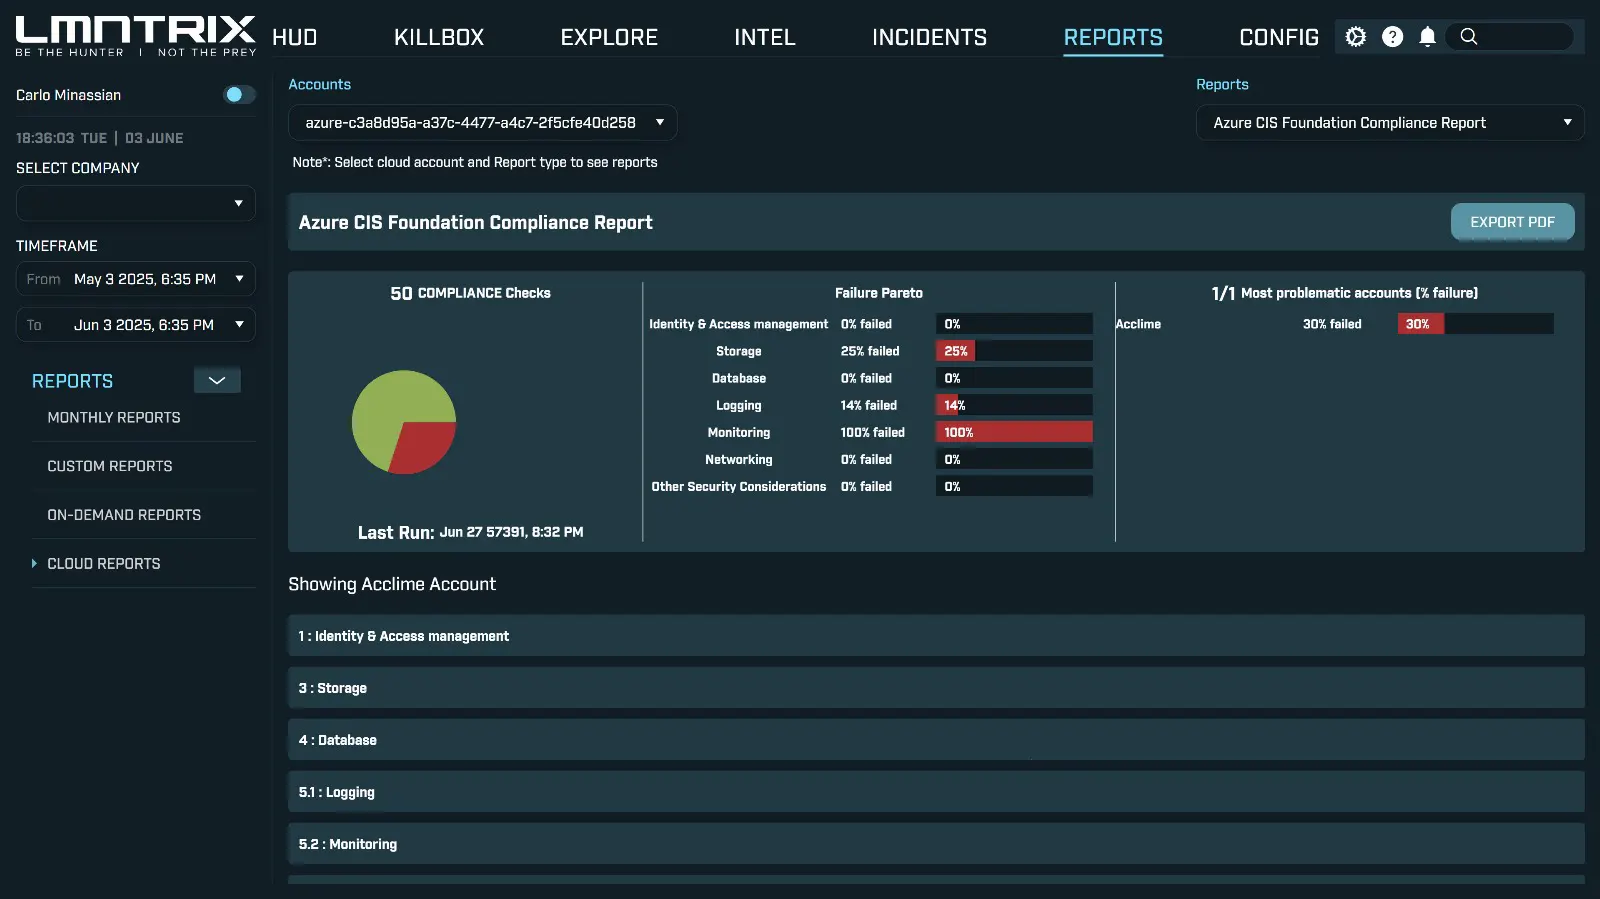Collapse the Reports sidebar section chevron
Viewport: 1600px width, 899px height.
point(217,380)
